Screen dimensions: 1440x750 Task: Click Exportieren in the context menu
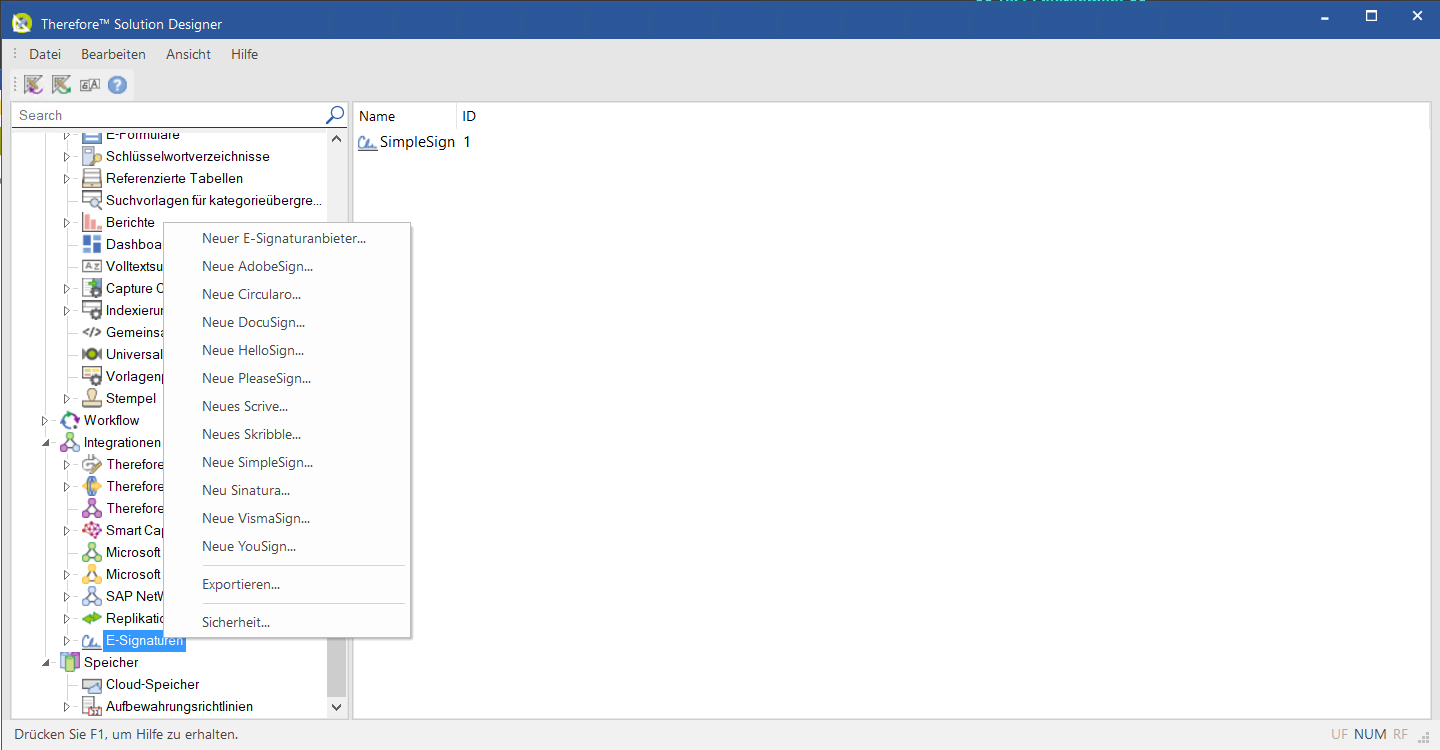coord(241,584)
